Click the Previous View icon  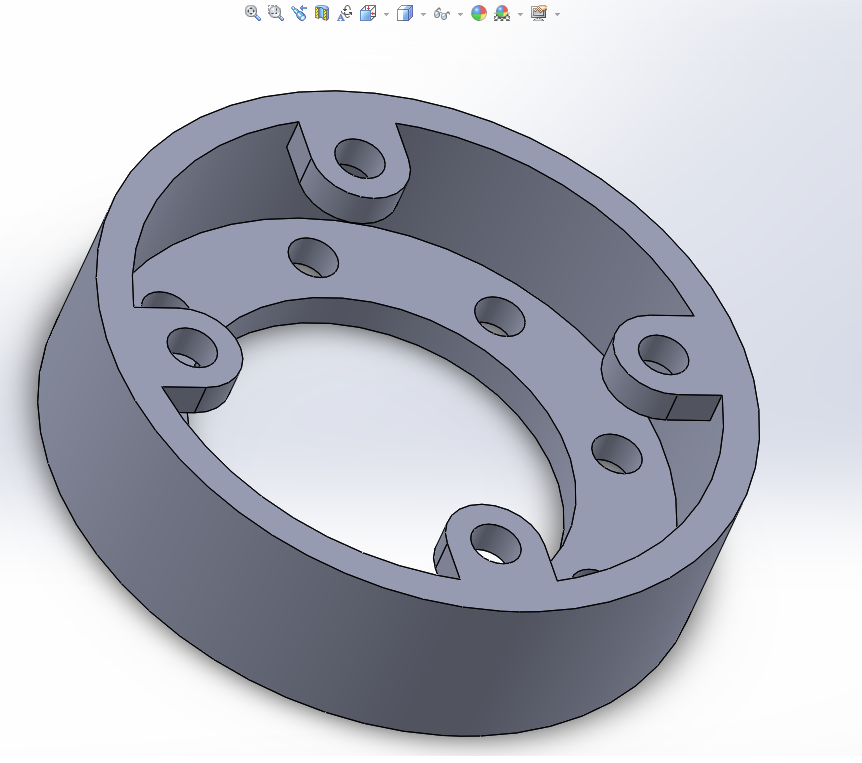tap(299, 13)
